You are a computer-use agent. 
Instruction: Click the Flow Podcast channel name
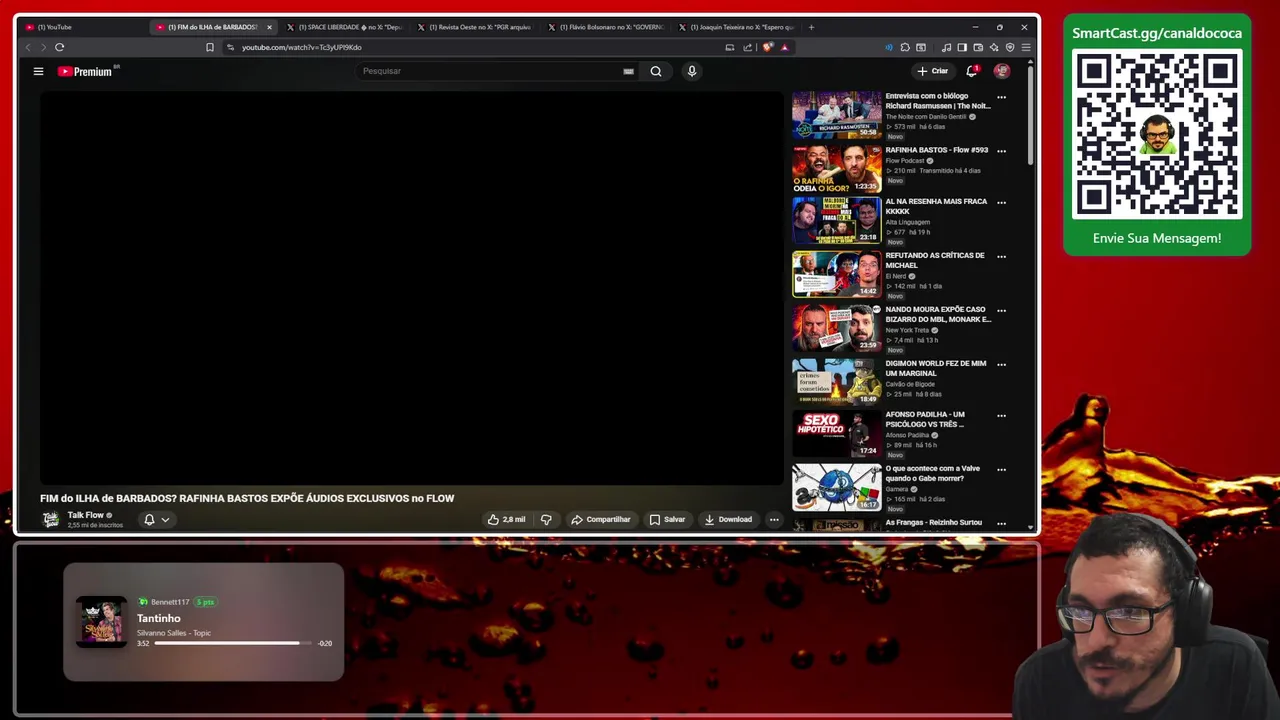coord(905,160)
